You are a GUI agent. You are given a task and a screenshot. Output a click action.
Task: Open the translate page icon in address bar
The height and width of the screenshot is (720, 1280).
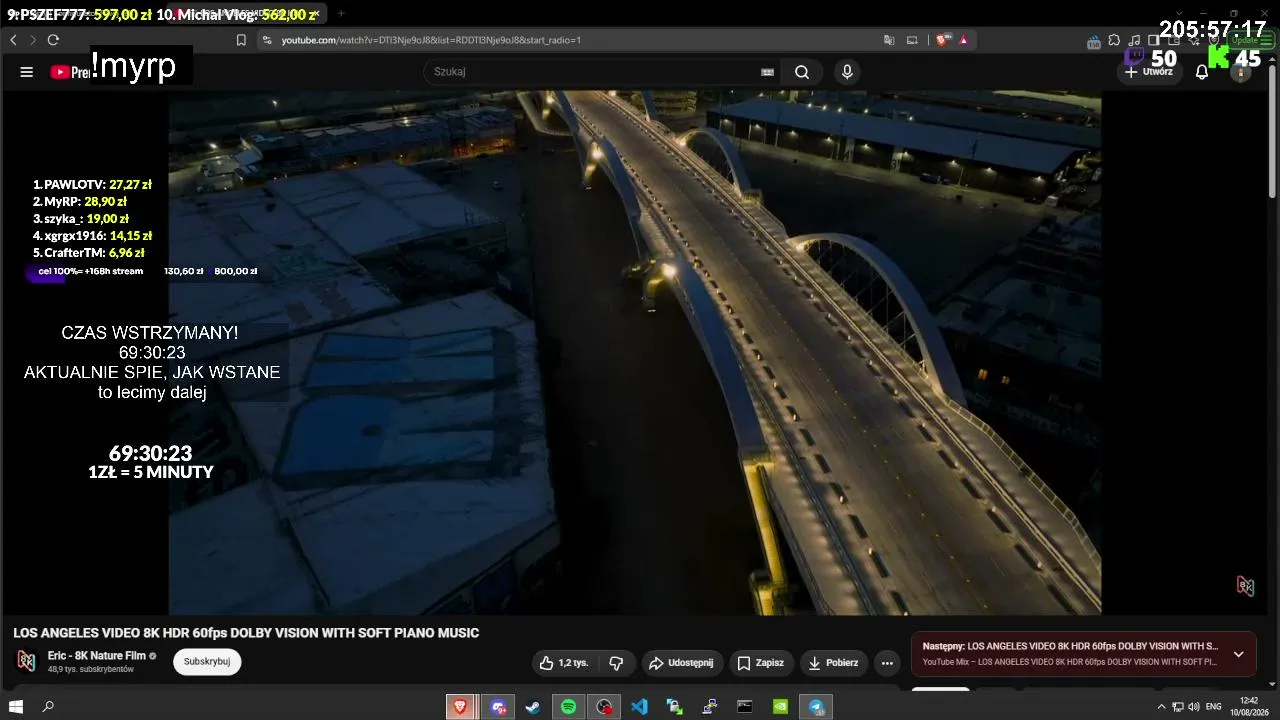pyautogui.click(x=889, y=40)
